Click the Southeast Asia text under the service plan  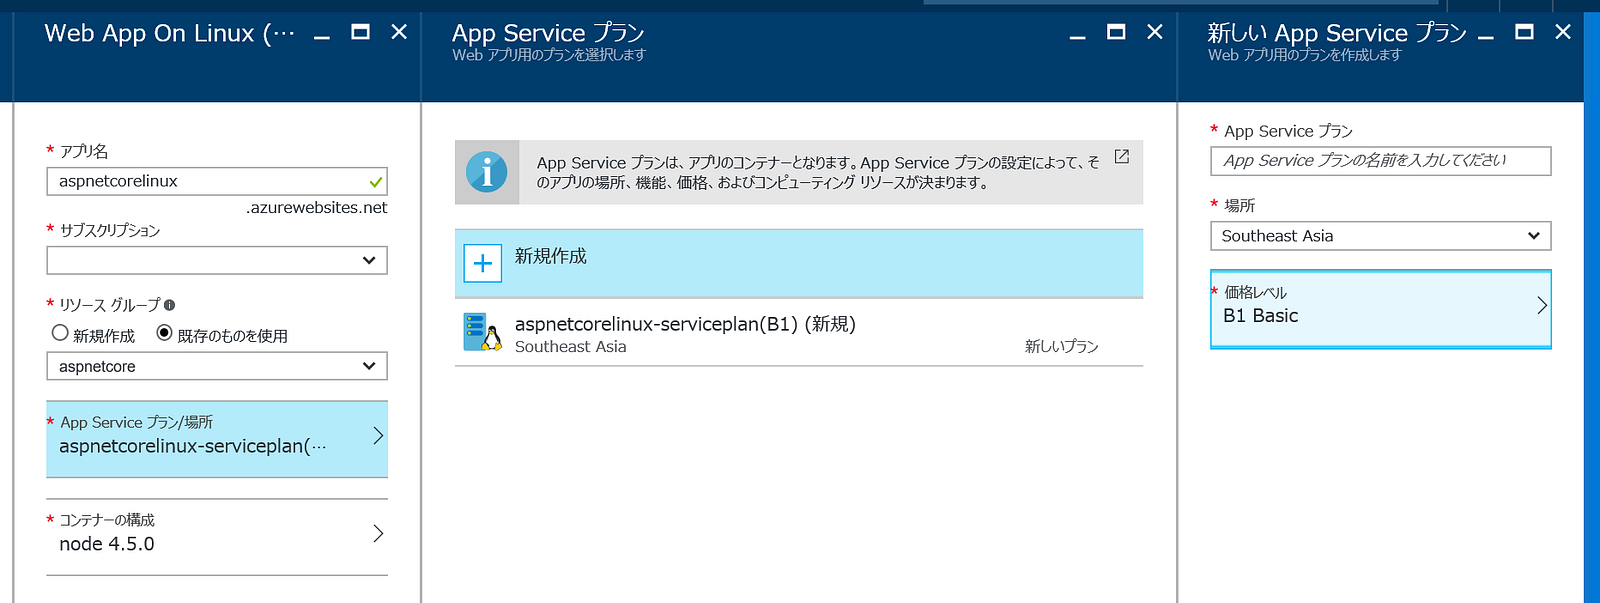pyautogui.click(x=570, y=346)
